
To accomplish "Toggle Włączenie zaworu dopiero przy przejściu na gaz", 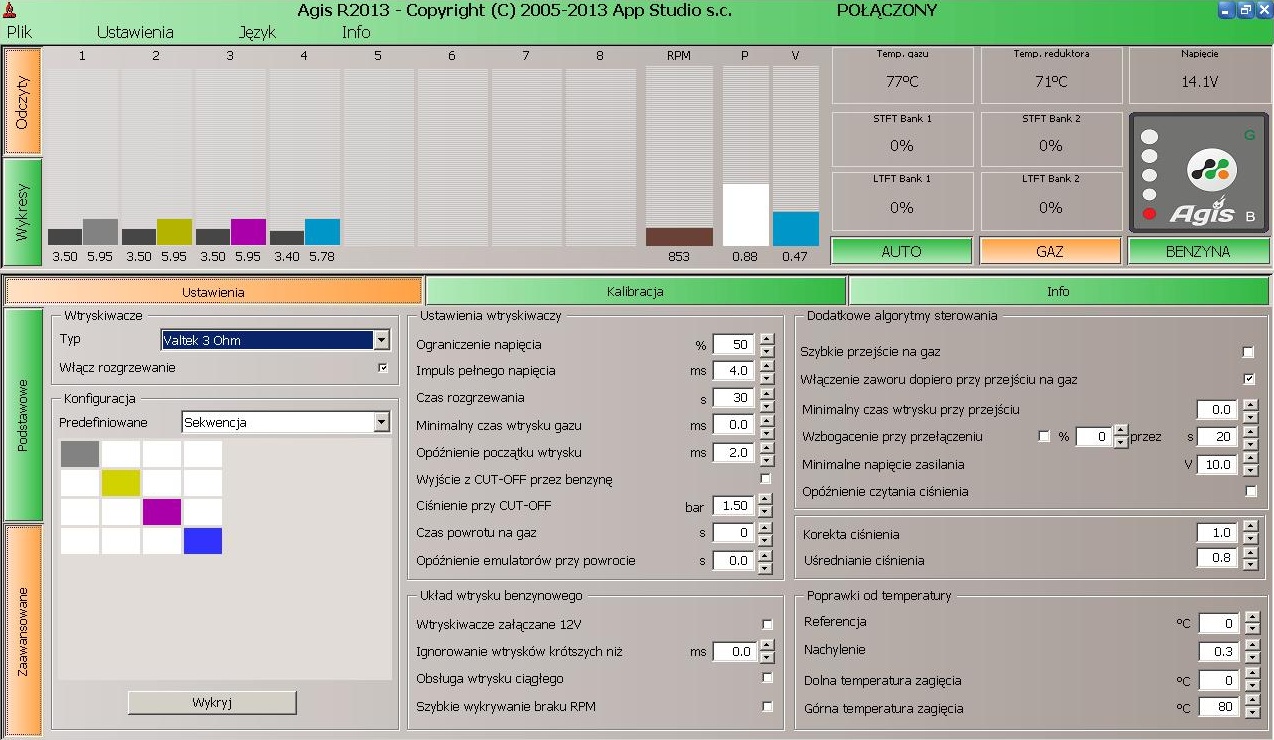I will click(1248, 379).
